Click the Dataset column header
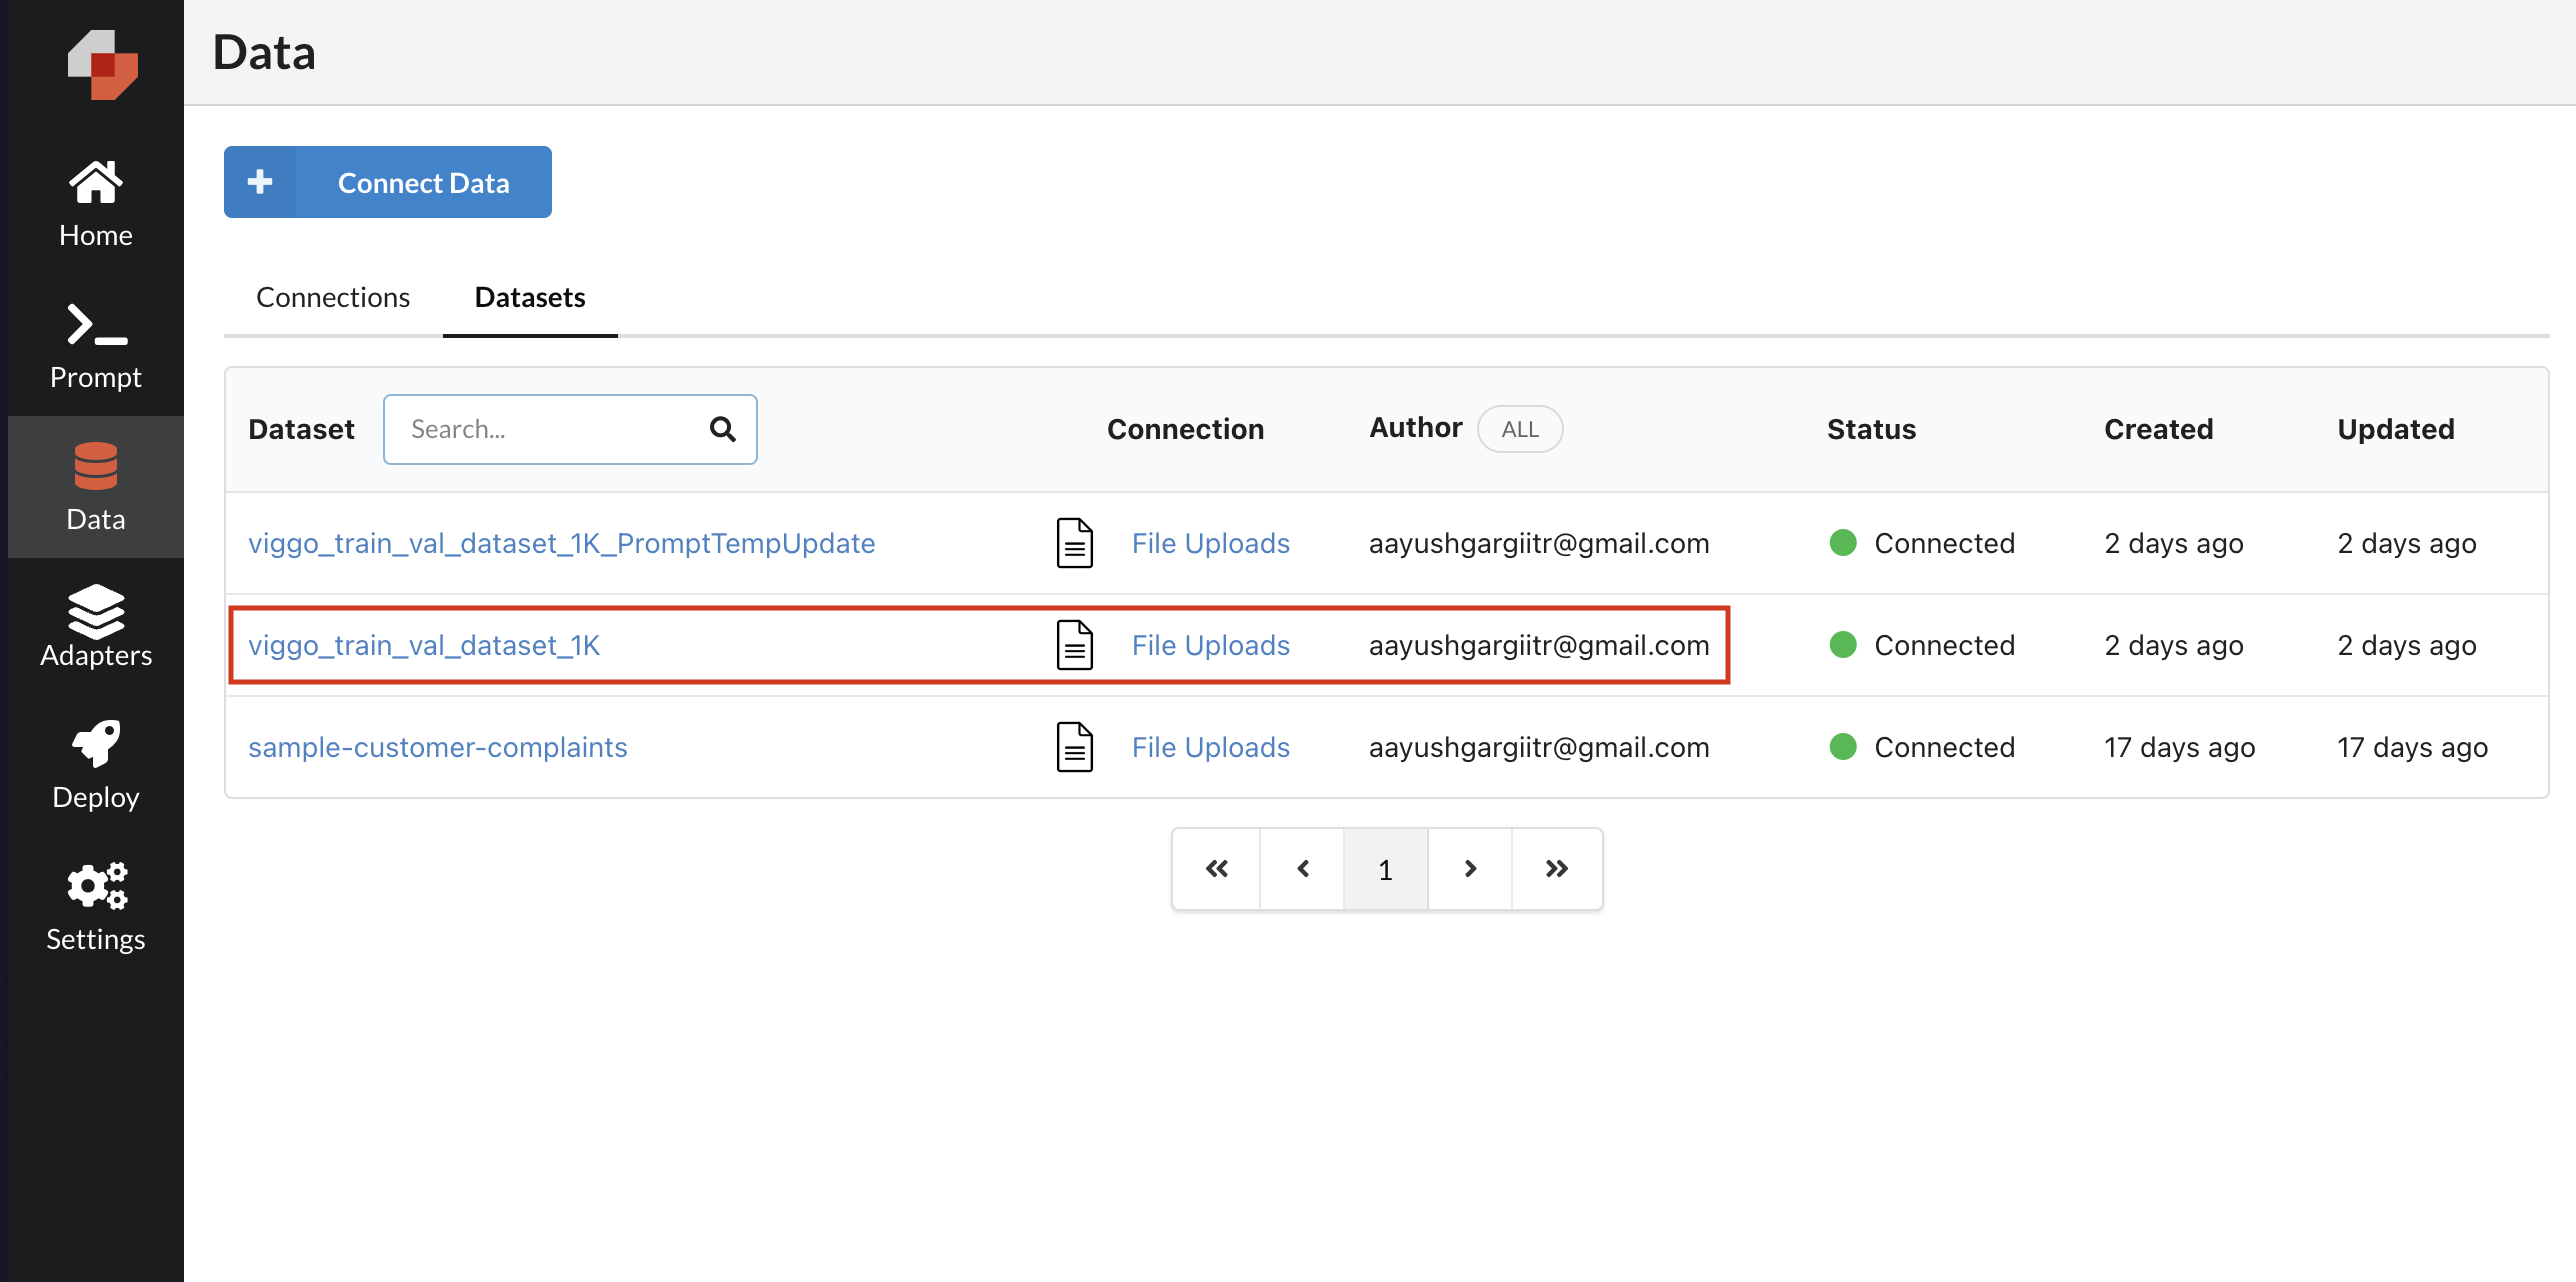The image size is (2576, 1282). coord(301,429)
